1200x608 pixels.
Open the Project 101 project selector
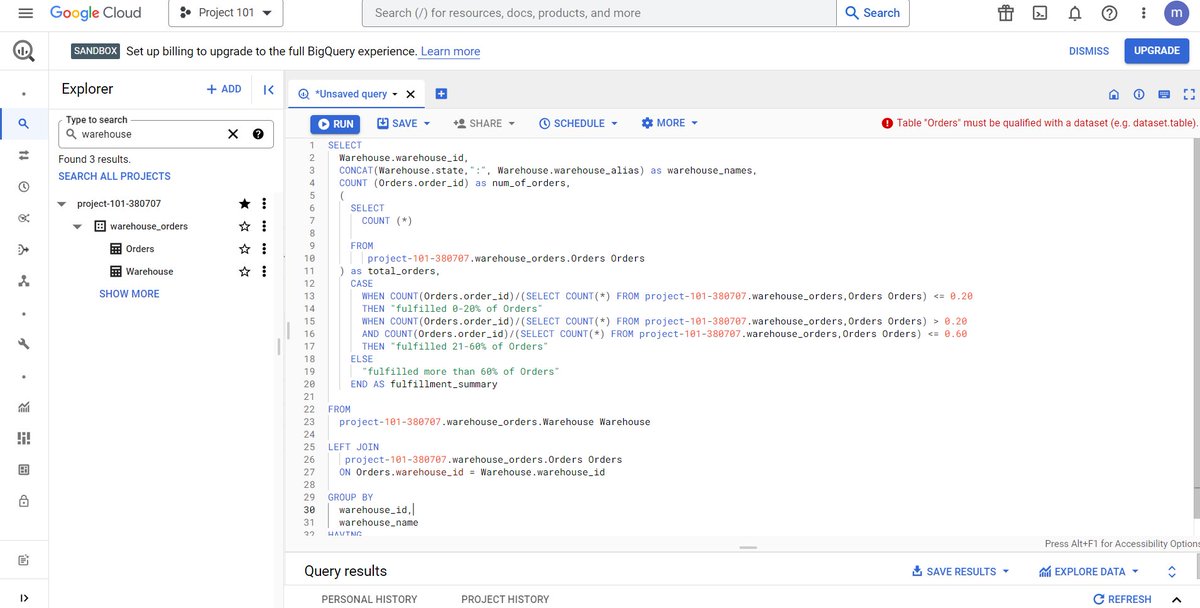point(226,13)
